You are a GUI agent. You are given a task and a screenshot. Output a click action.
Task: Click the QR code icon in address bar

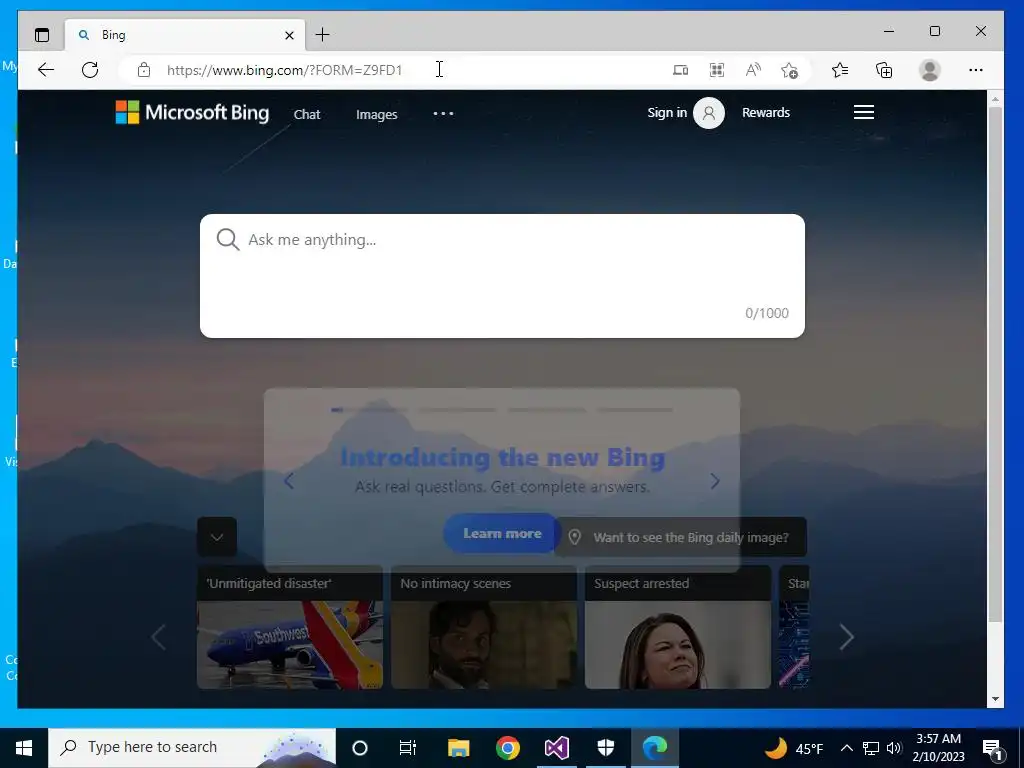pos(716,70)
